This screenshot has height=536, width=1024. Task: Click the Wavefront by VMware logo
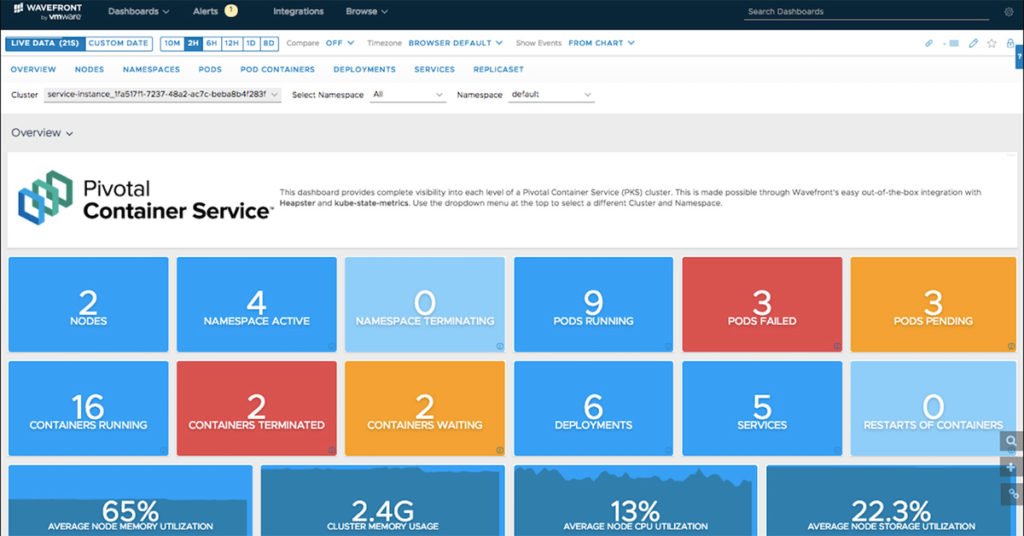47,12
